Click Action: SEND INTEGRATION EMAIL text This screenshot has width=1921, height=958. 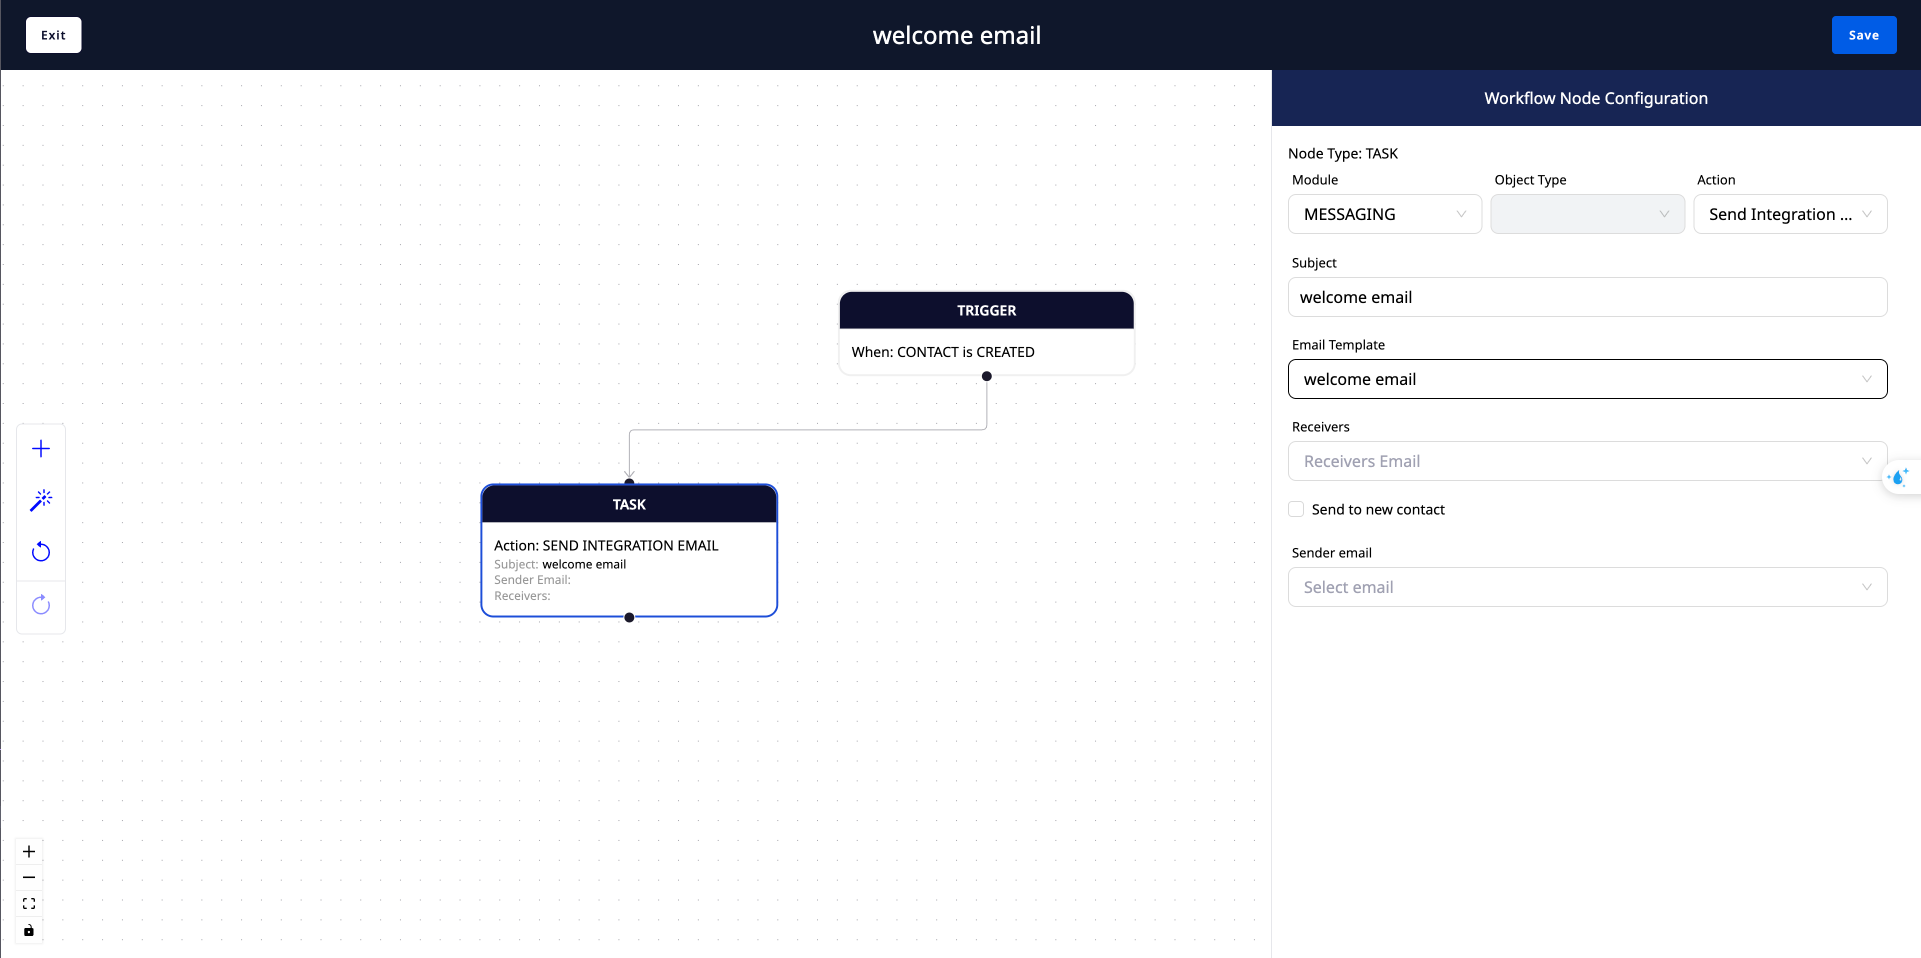pyautogui.click(x=606, y=545)
